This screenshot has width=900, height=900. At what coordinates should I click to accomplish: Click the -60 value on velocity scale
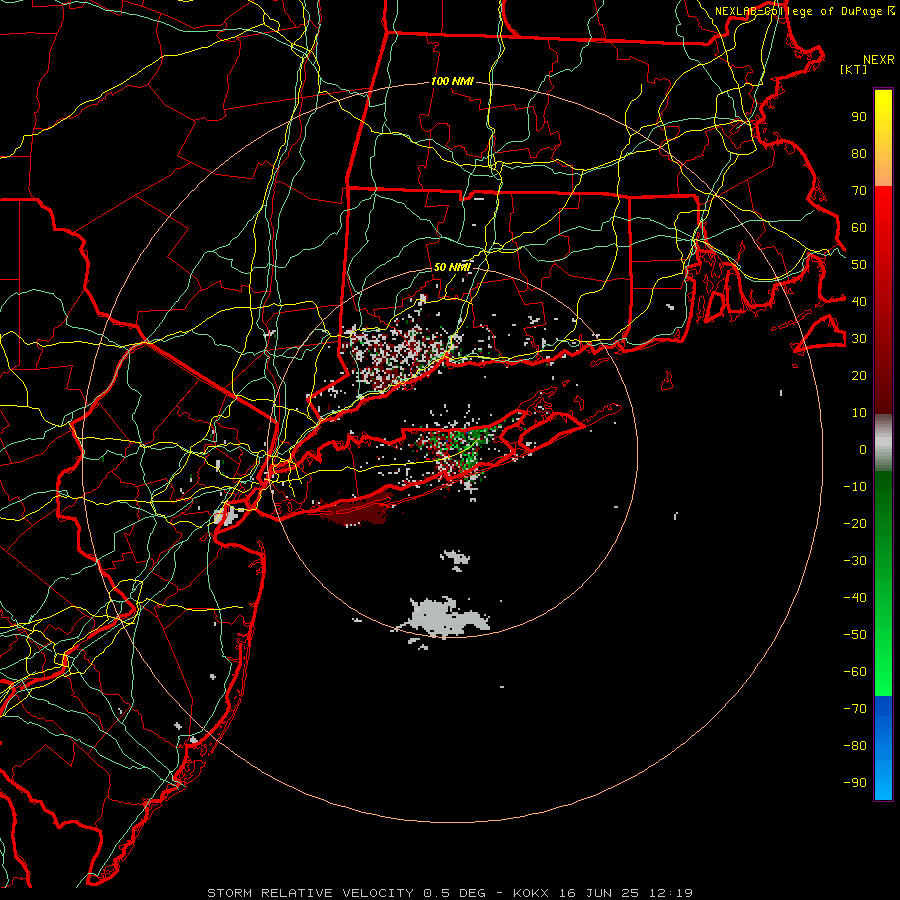855,672
